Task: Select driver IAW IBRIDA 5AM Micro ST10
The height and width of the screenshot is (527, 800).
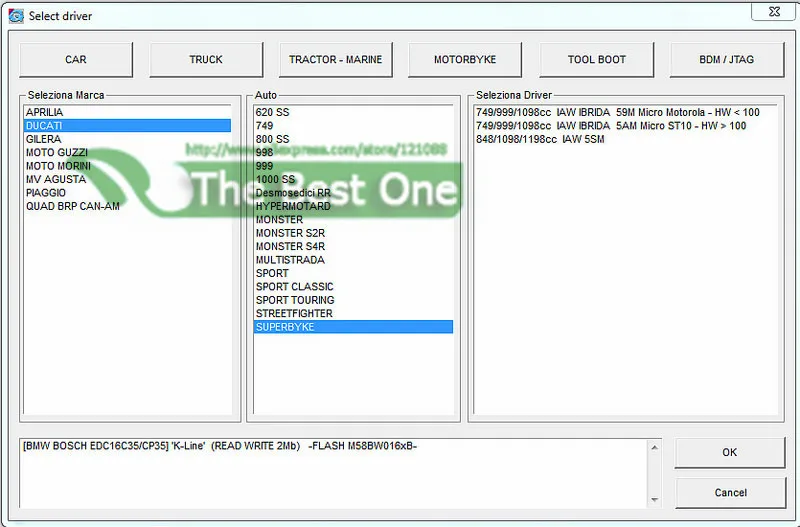Action: coord(625,126)
